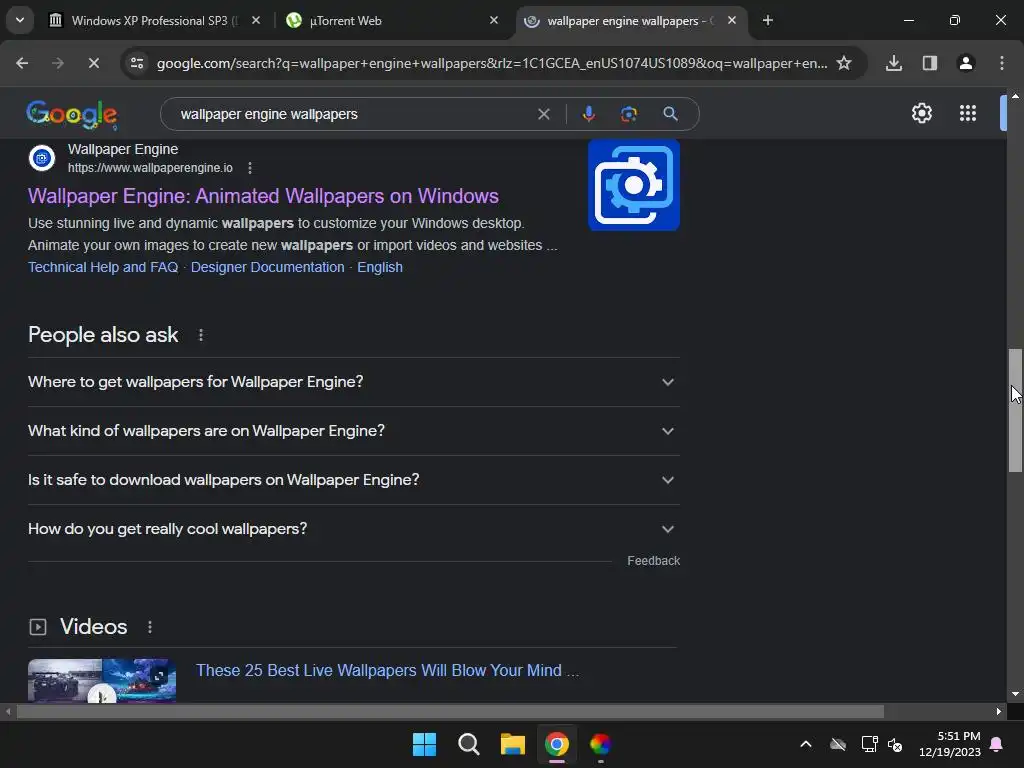This screenshot has height=768, width=1024.
Task: Expand 'How do you get really cool wallpapers?'
Action: click(353, 529)
